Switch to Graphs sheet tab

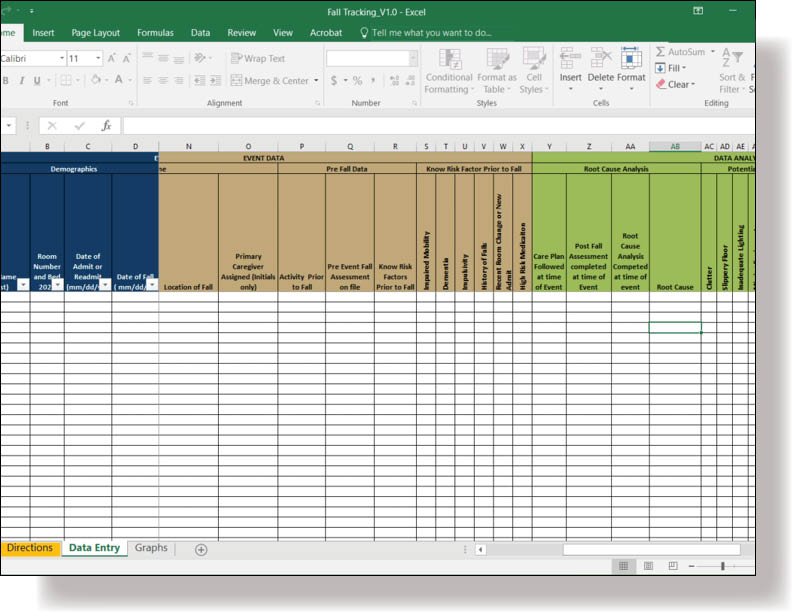pyautogui.click(x=151, y=548)
